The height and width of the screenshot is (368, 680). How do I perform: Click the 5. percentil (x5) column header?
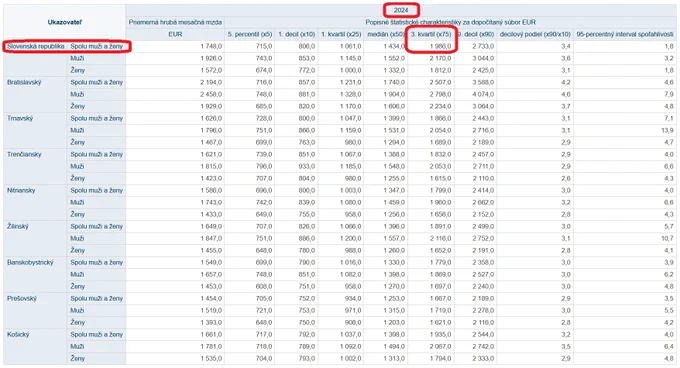(x=250, y=34)
